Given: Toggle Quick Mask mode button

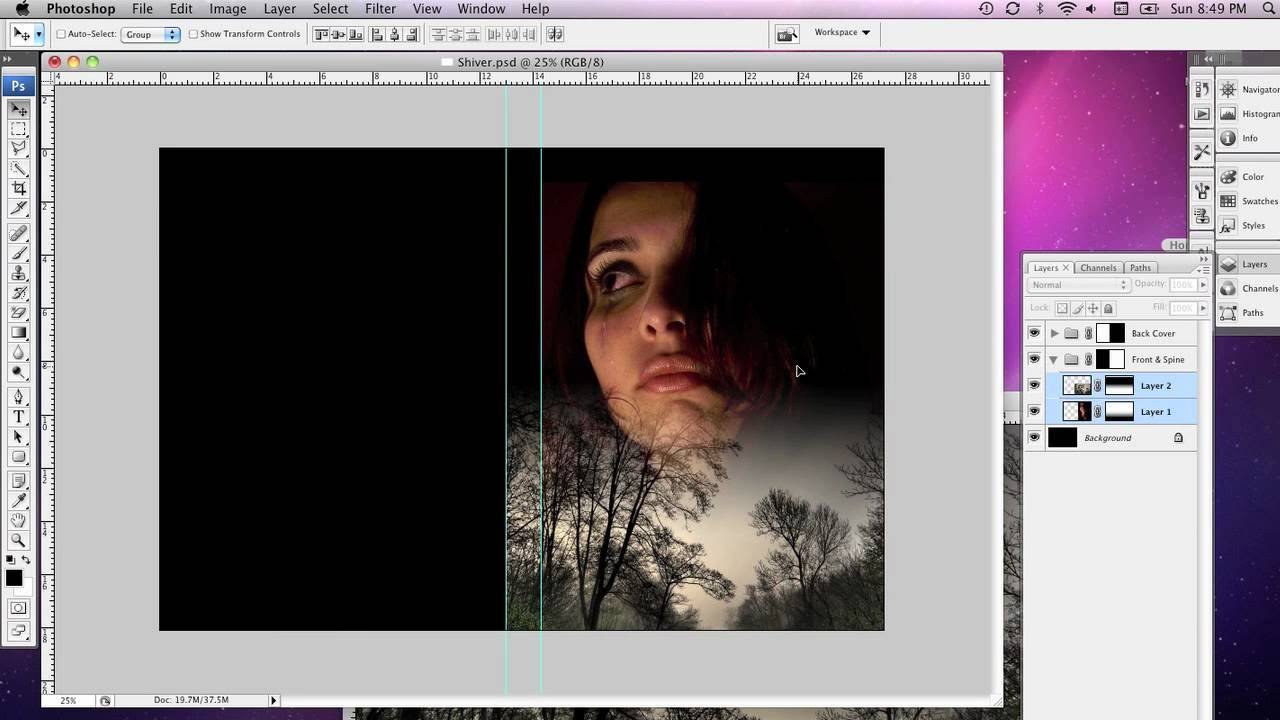Looking at the screenshot, I should [18, 608].
